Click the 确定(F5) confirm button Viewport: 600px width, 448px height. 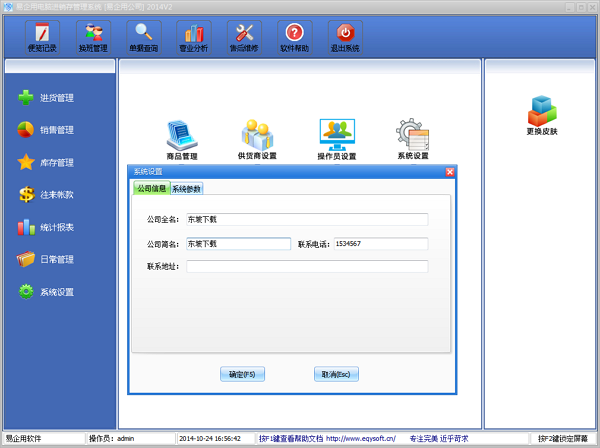[242, 374]
